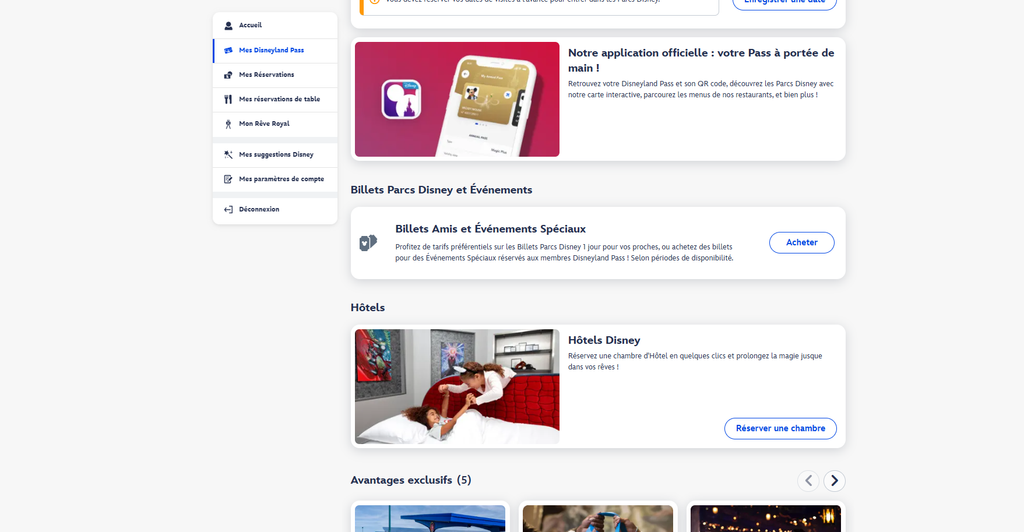Click the magic wand suggestions Disney icon
The height and width of the screenshot is (532, 1024).
228,155
